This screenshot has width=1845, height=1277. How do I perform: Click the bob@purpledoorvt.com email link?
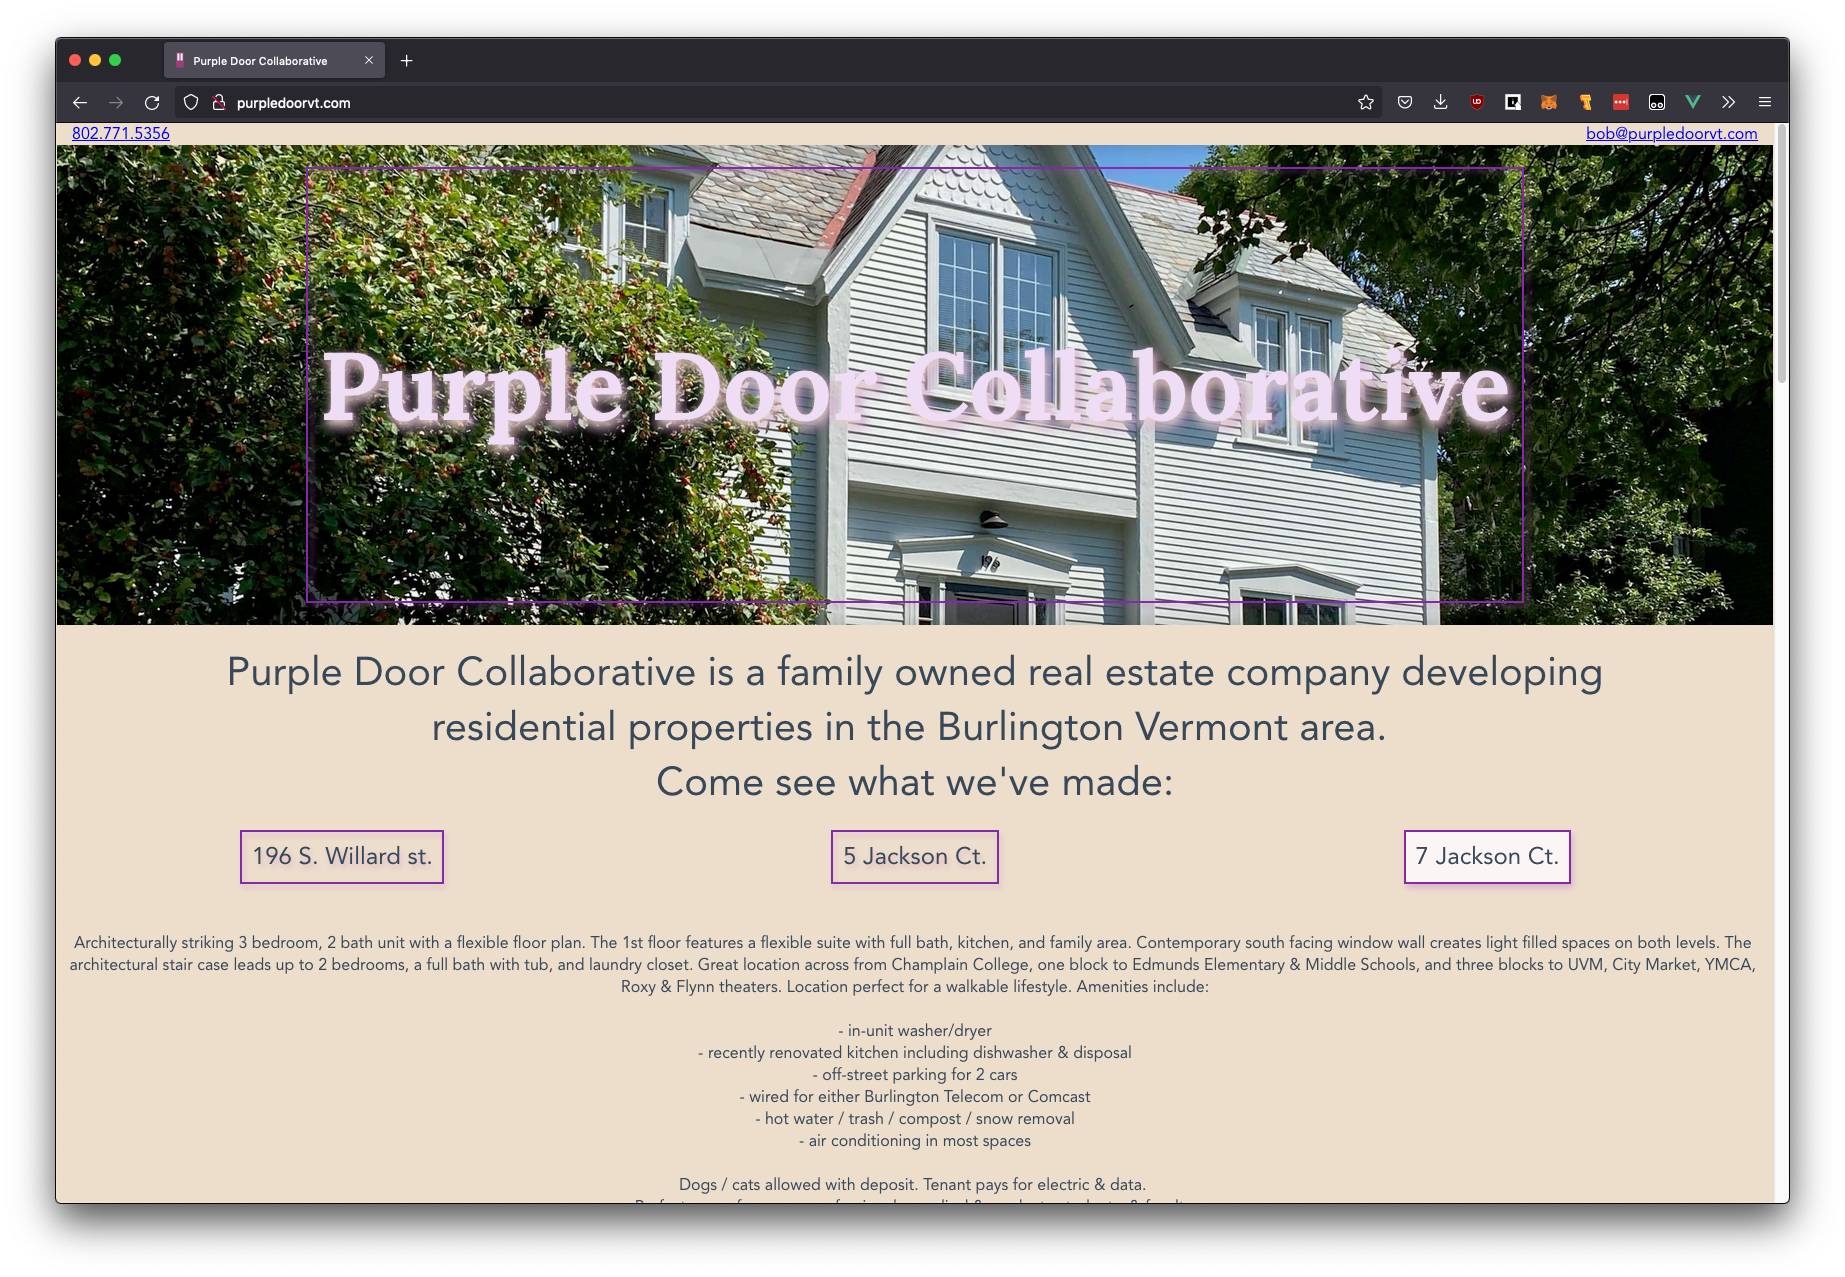click(x=1671, y=133)
